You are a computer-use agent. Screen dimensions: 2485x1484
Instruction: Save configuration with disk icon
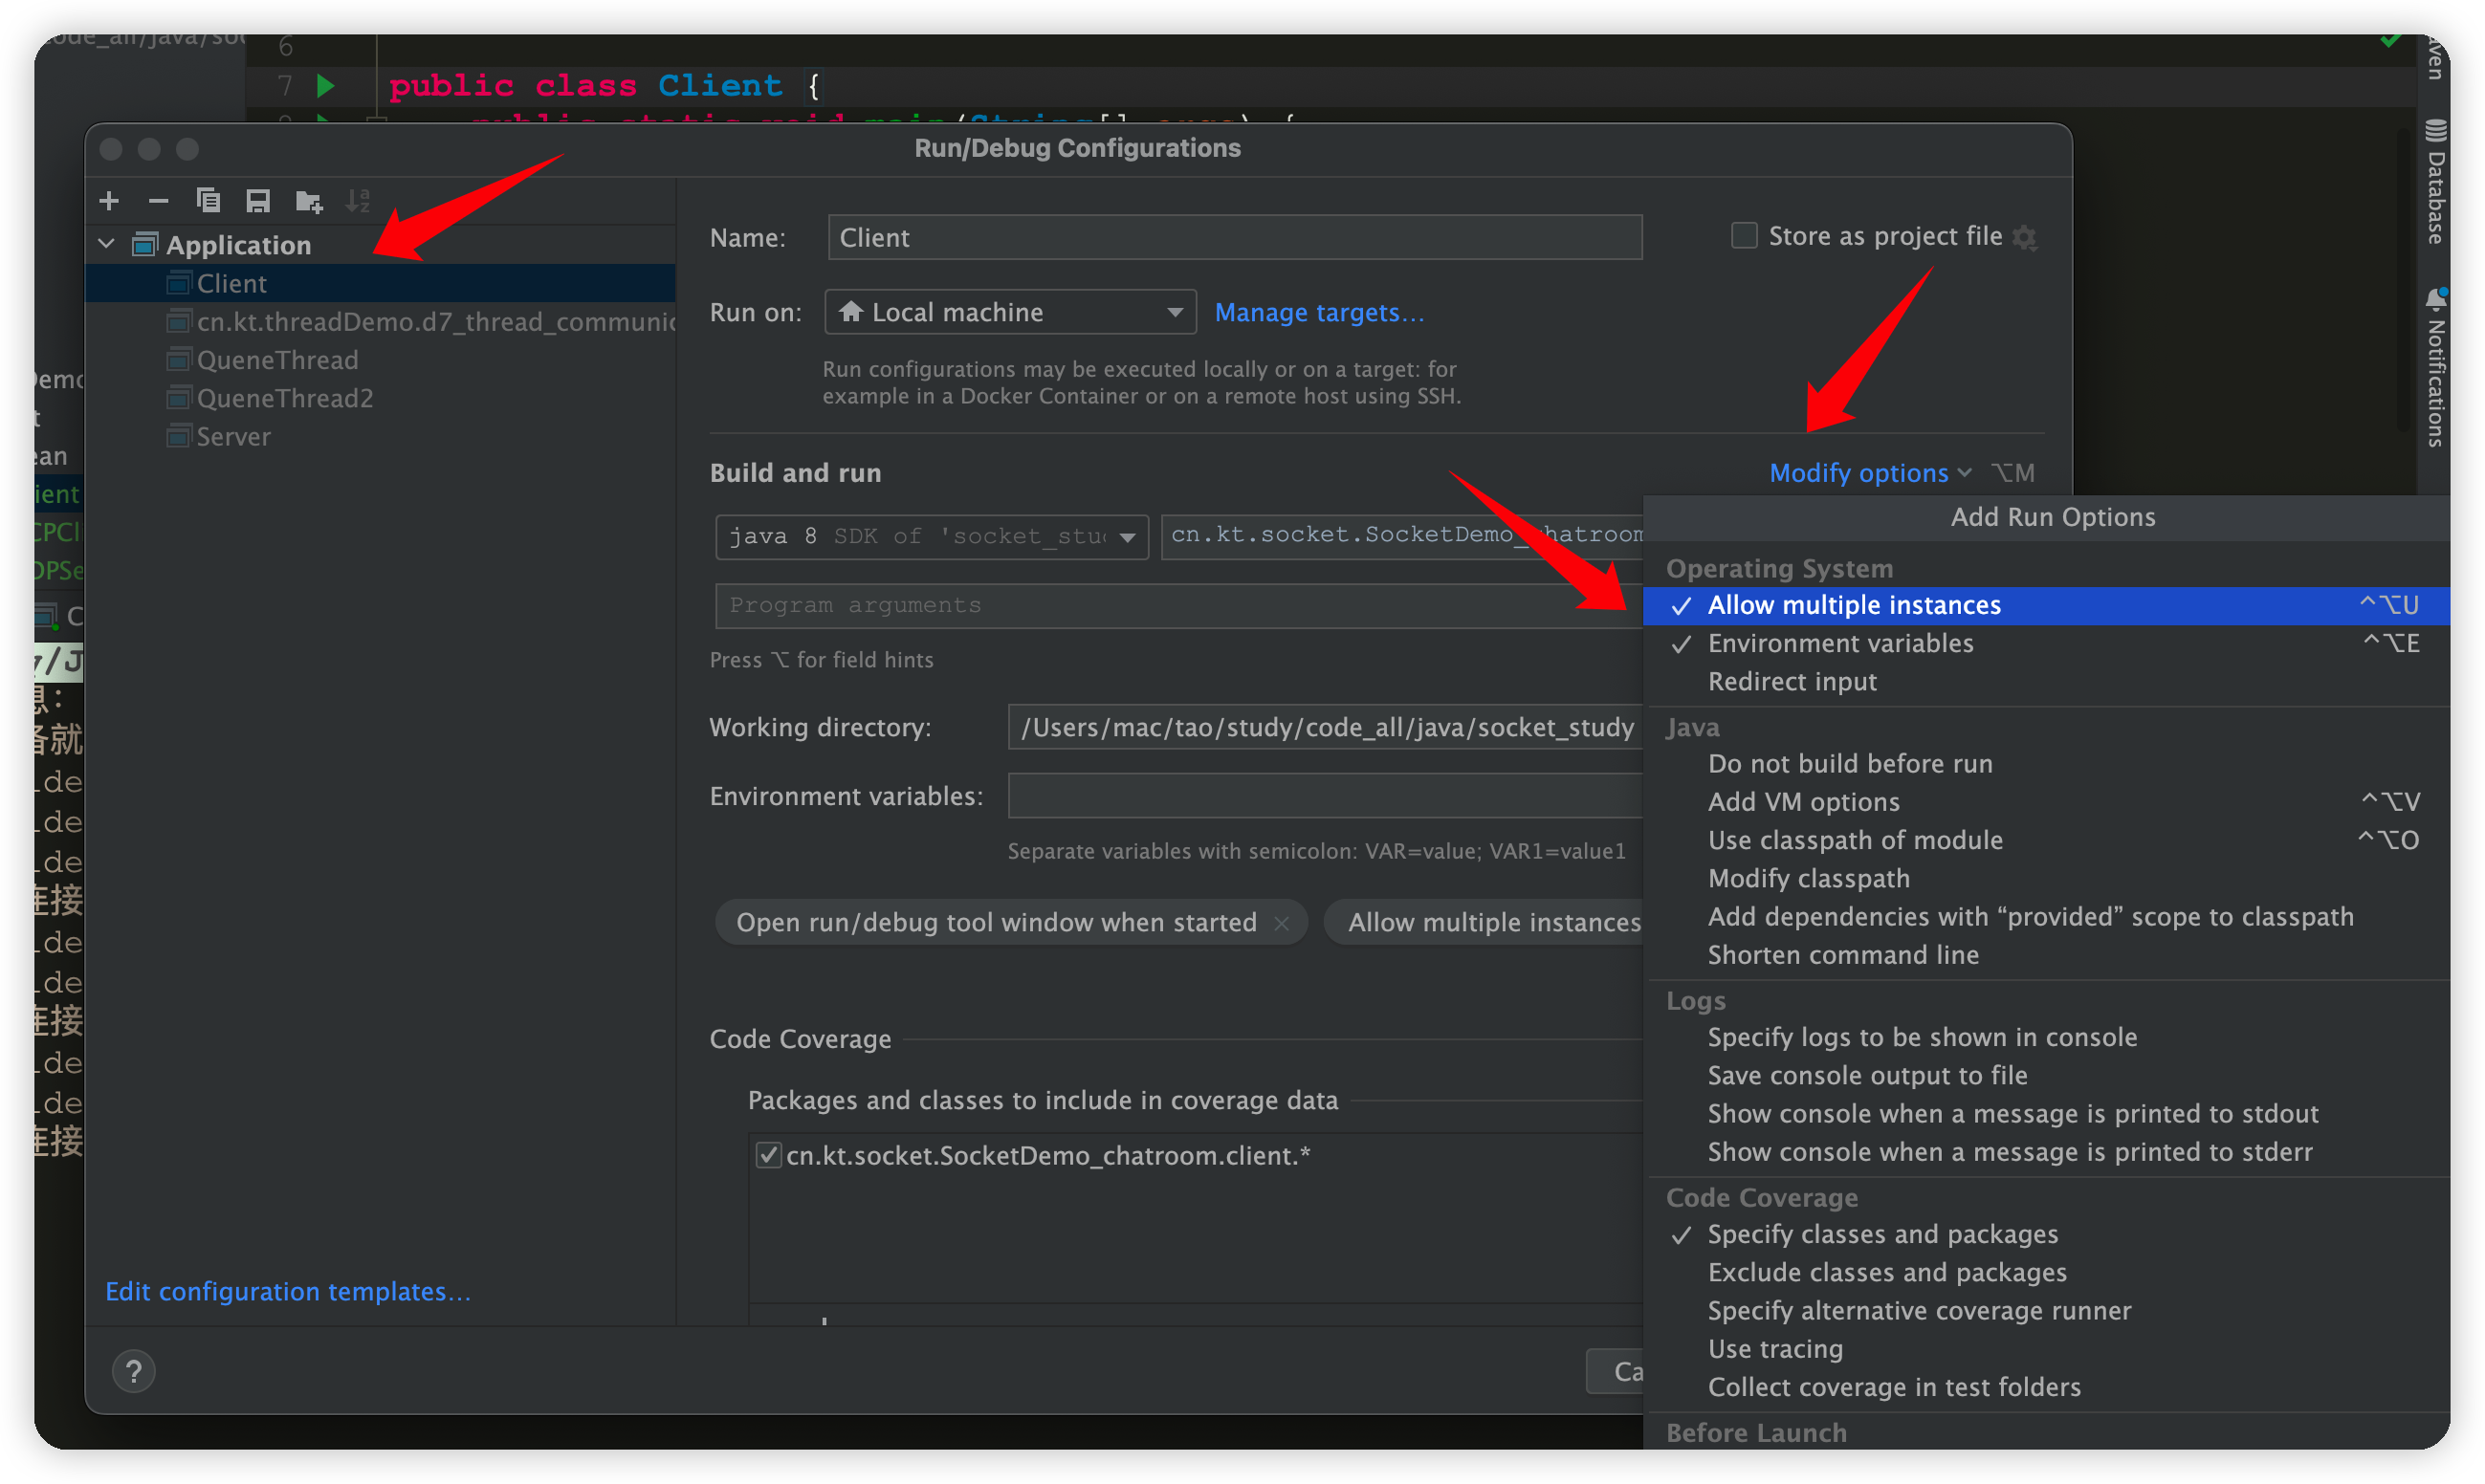click(258, 201)
